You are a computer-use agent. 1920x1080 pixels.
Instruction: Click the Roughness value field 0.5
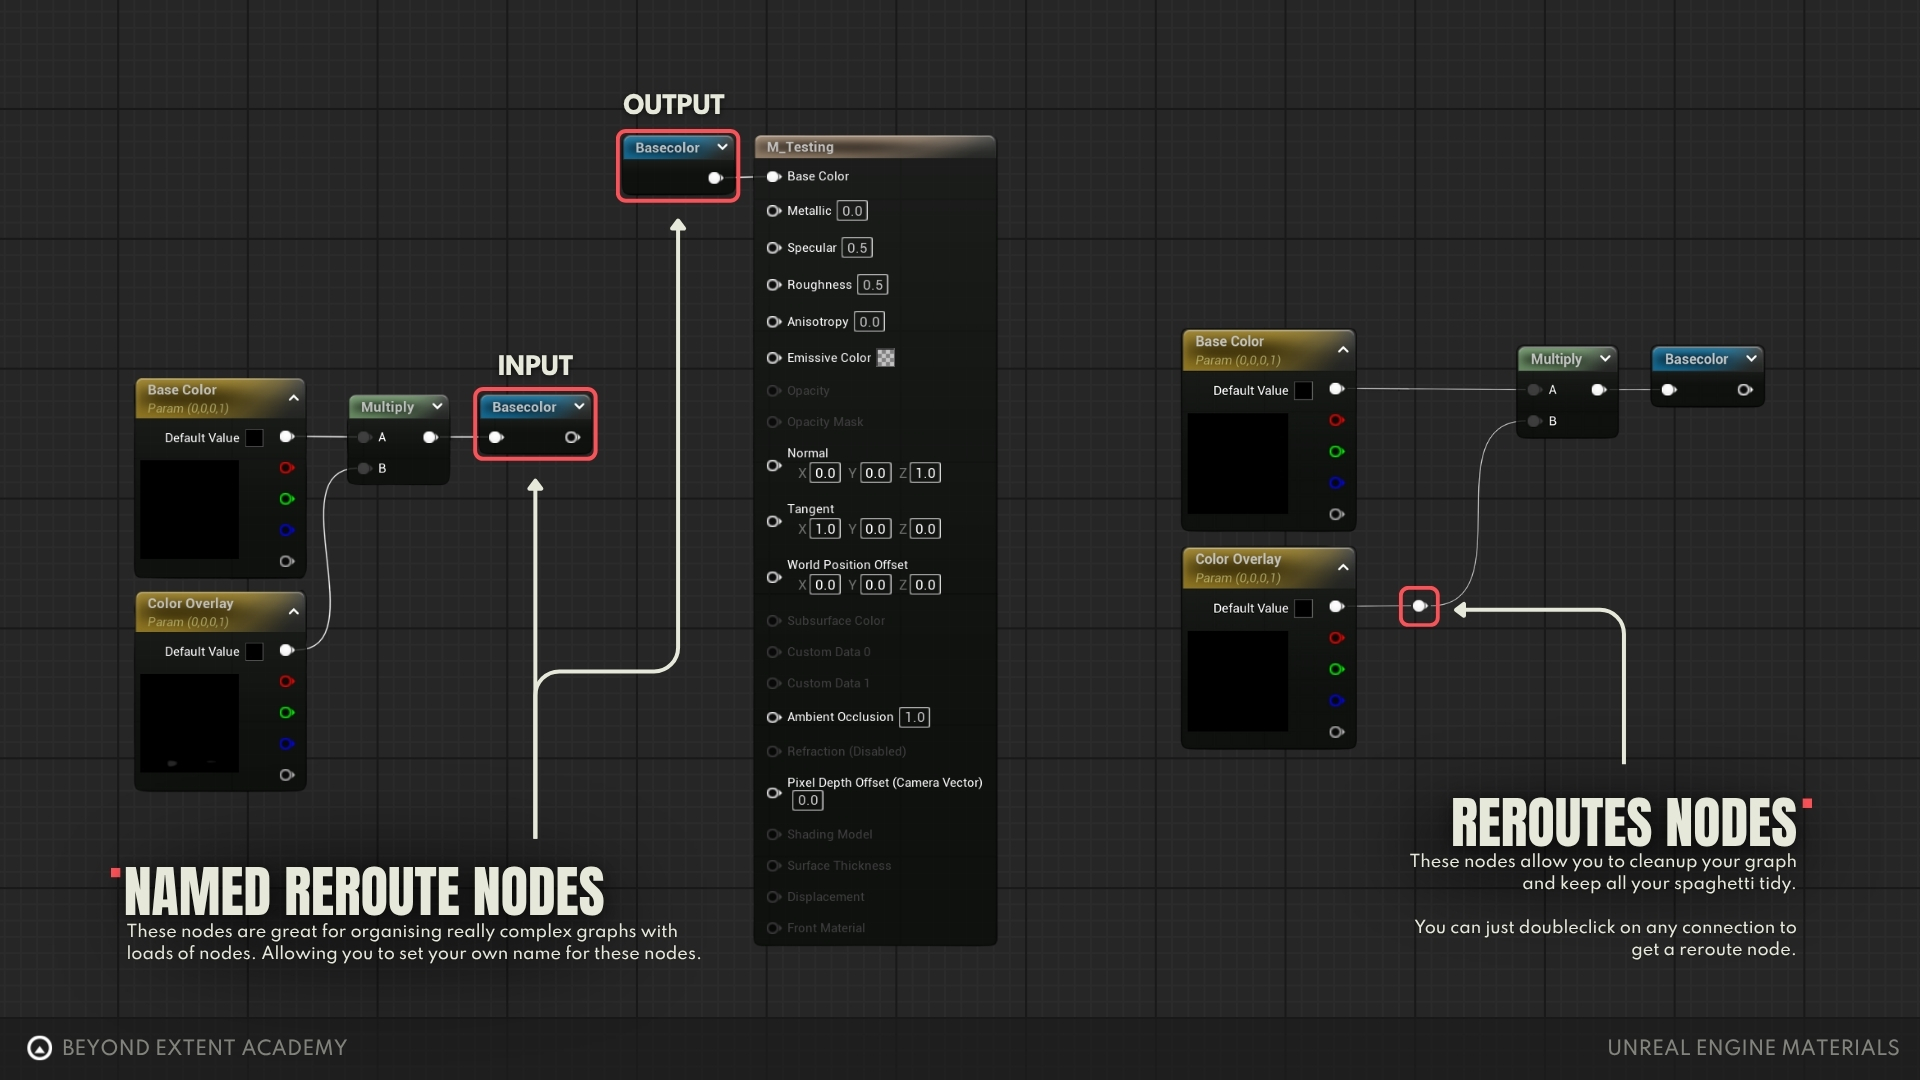coord(872,285)
